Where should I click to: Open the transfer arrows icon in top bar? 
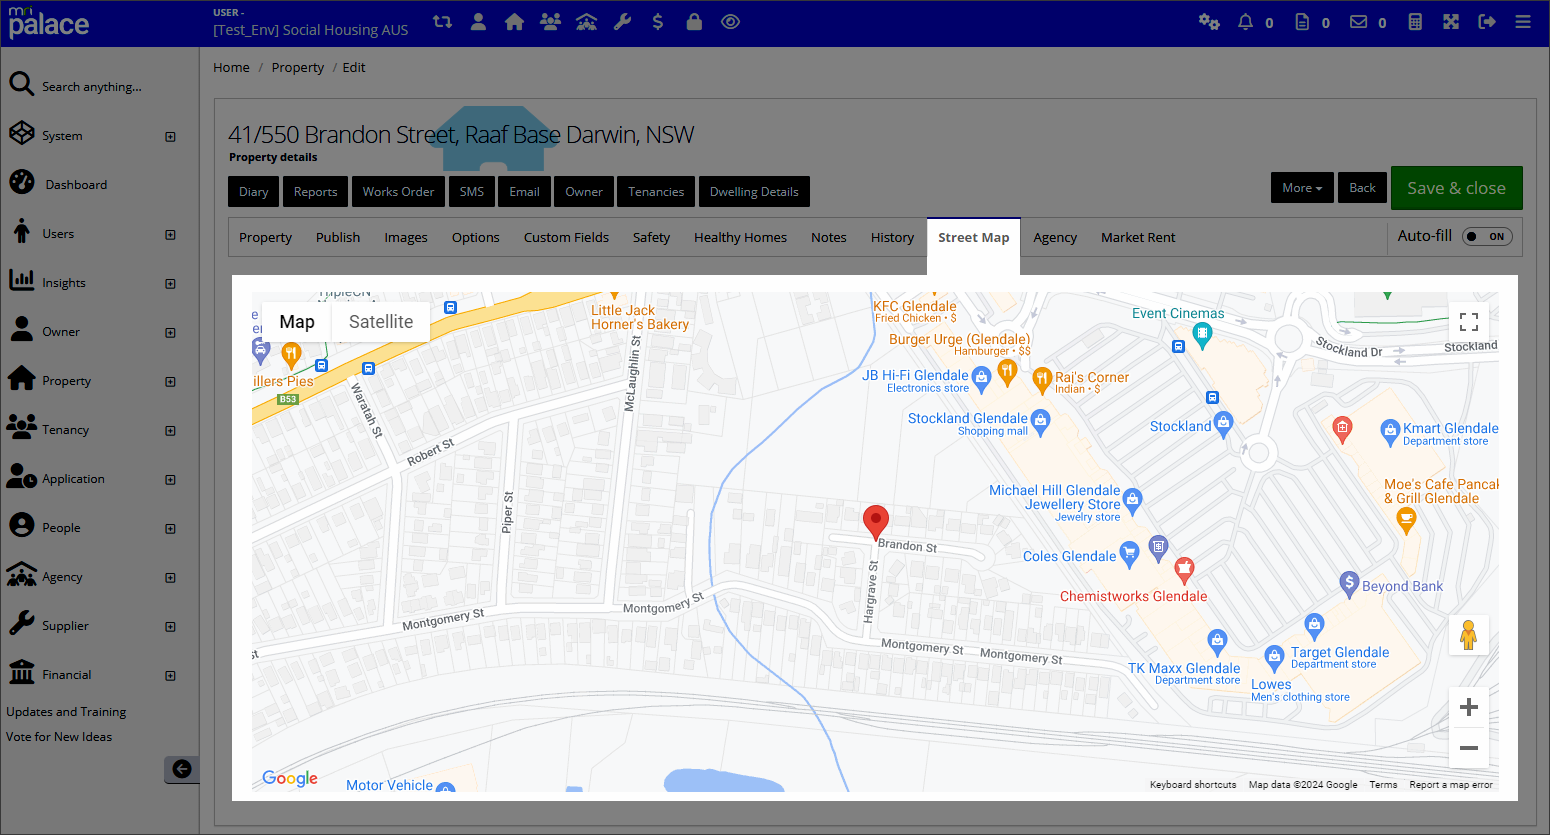(x=442, y=21)
